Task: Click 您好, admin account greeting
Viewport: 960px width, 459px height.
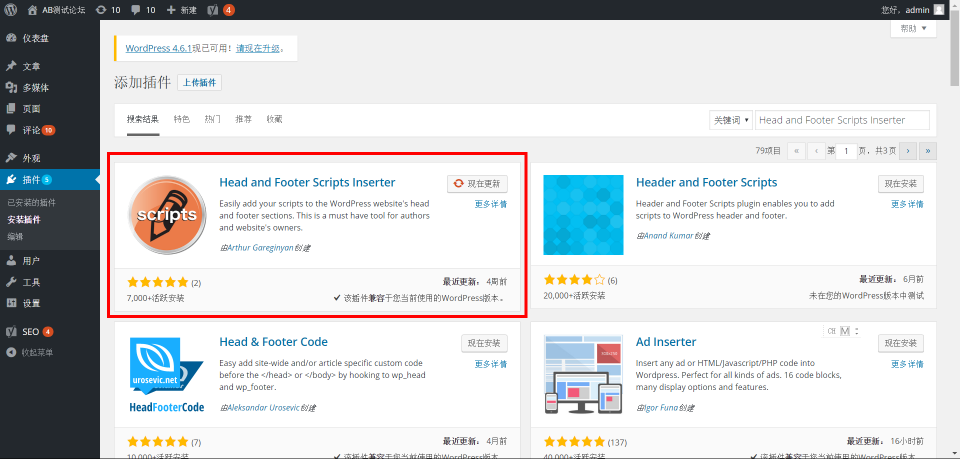Action: click(906, 10)
